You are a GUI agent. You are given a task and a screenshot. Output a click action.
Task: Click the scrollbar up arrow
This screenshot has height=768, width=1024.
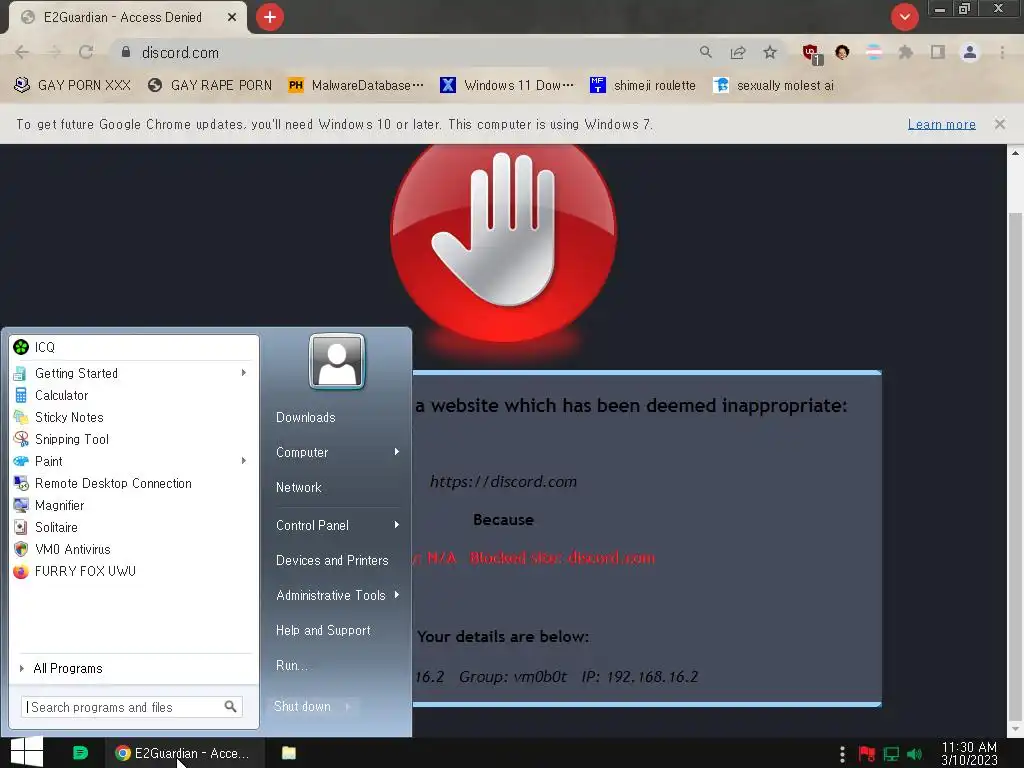click(1015, 153)
